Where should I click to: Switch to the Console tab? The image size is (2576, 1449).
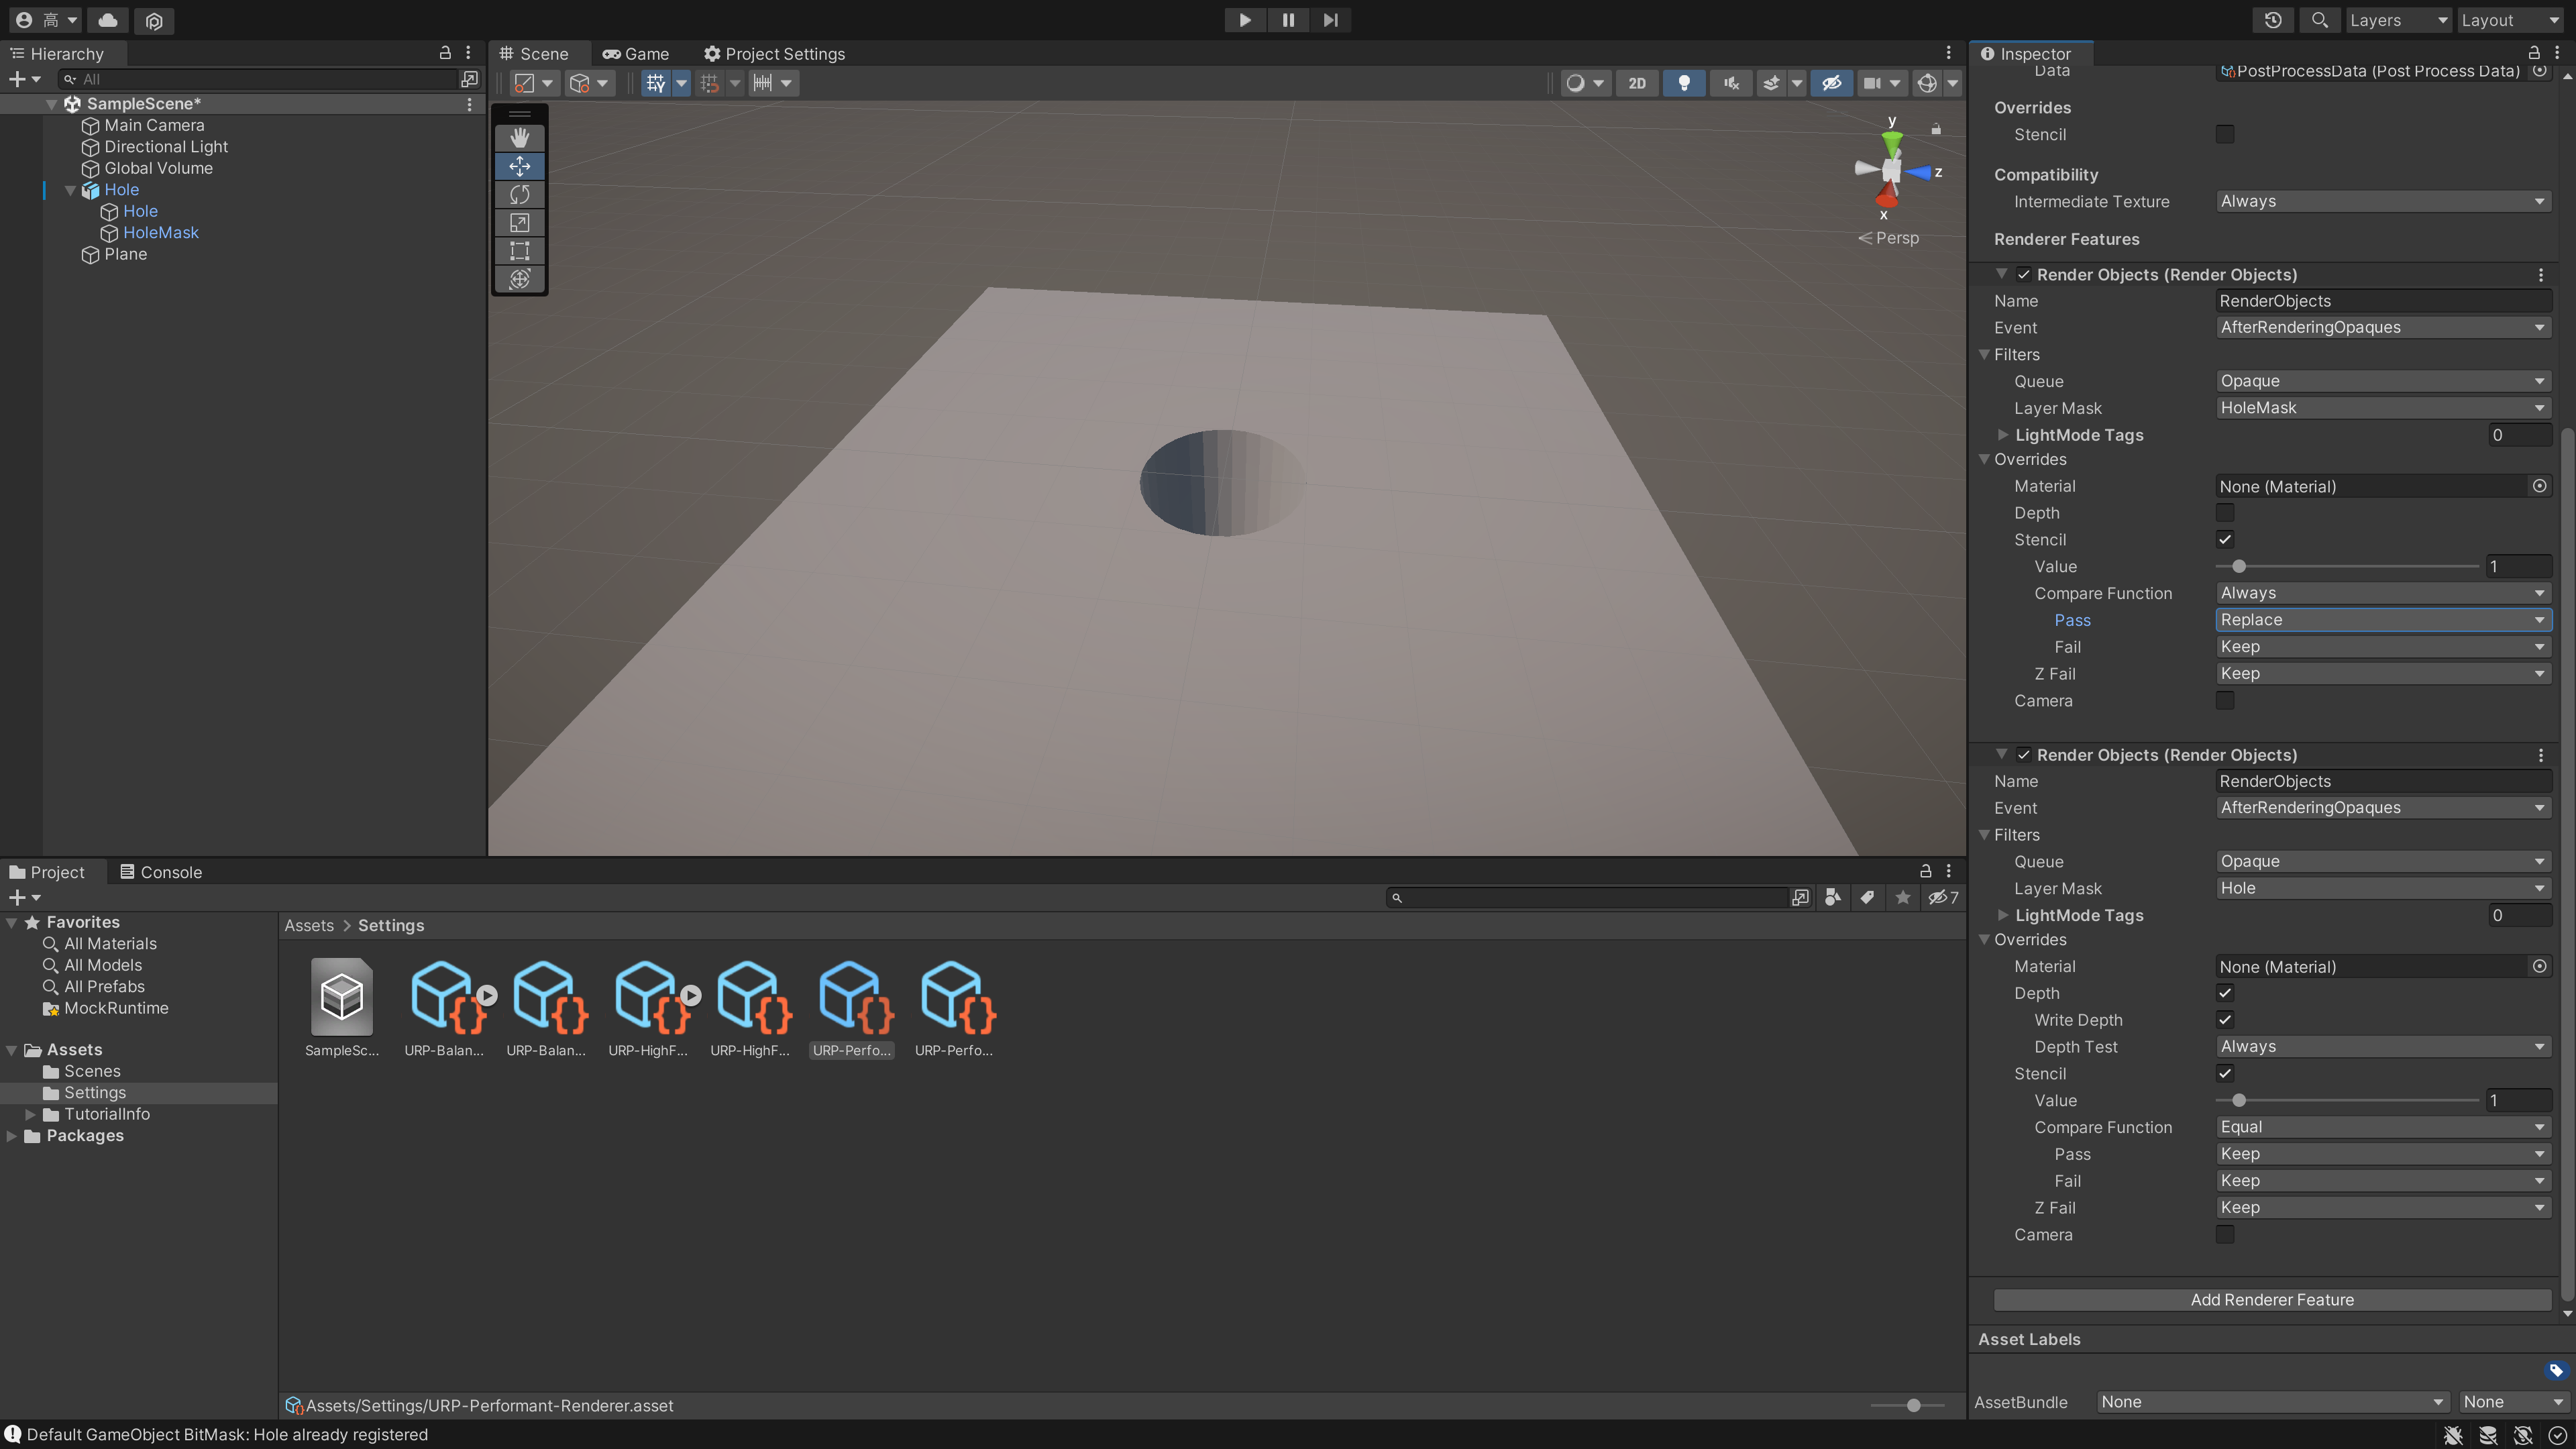tap(162, 871)
